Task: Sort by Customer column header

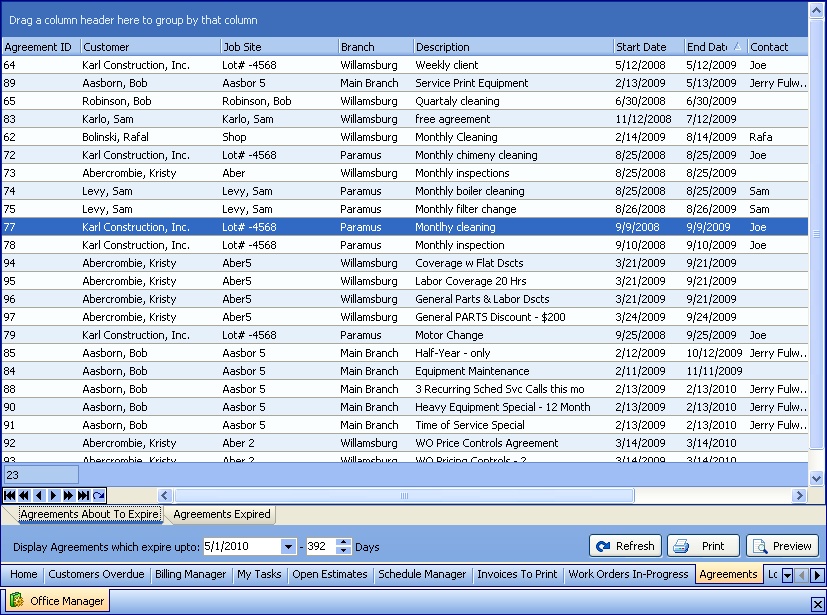Action: (x=150, y=47)
